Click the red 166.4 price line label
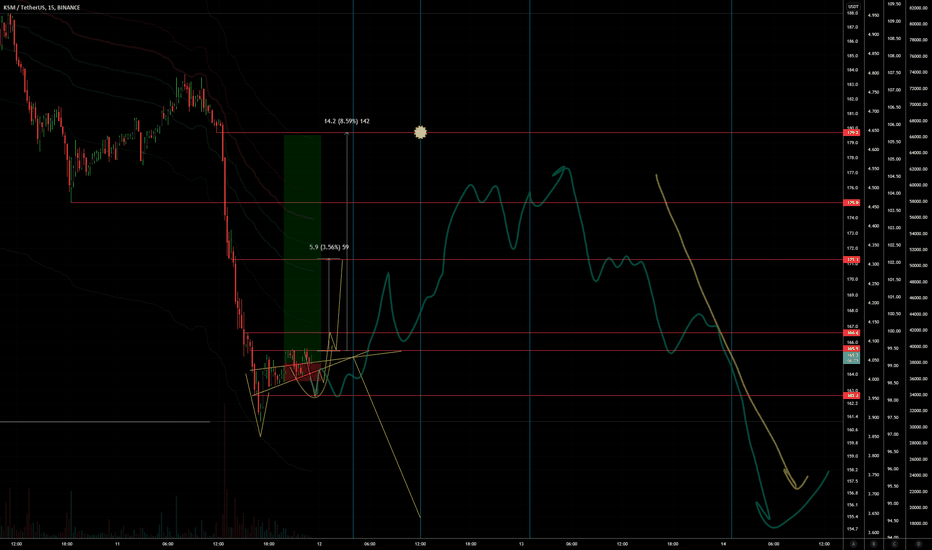 pyautogui.click(x=852, y=333)
